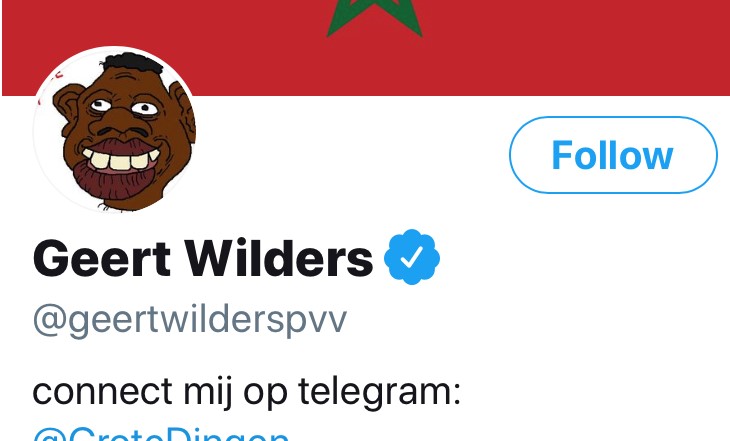View the profile picture in full size

[x=114, y=130]
